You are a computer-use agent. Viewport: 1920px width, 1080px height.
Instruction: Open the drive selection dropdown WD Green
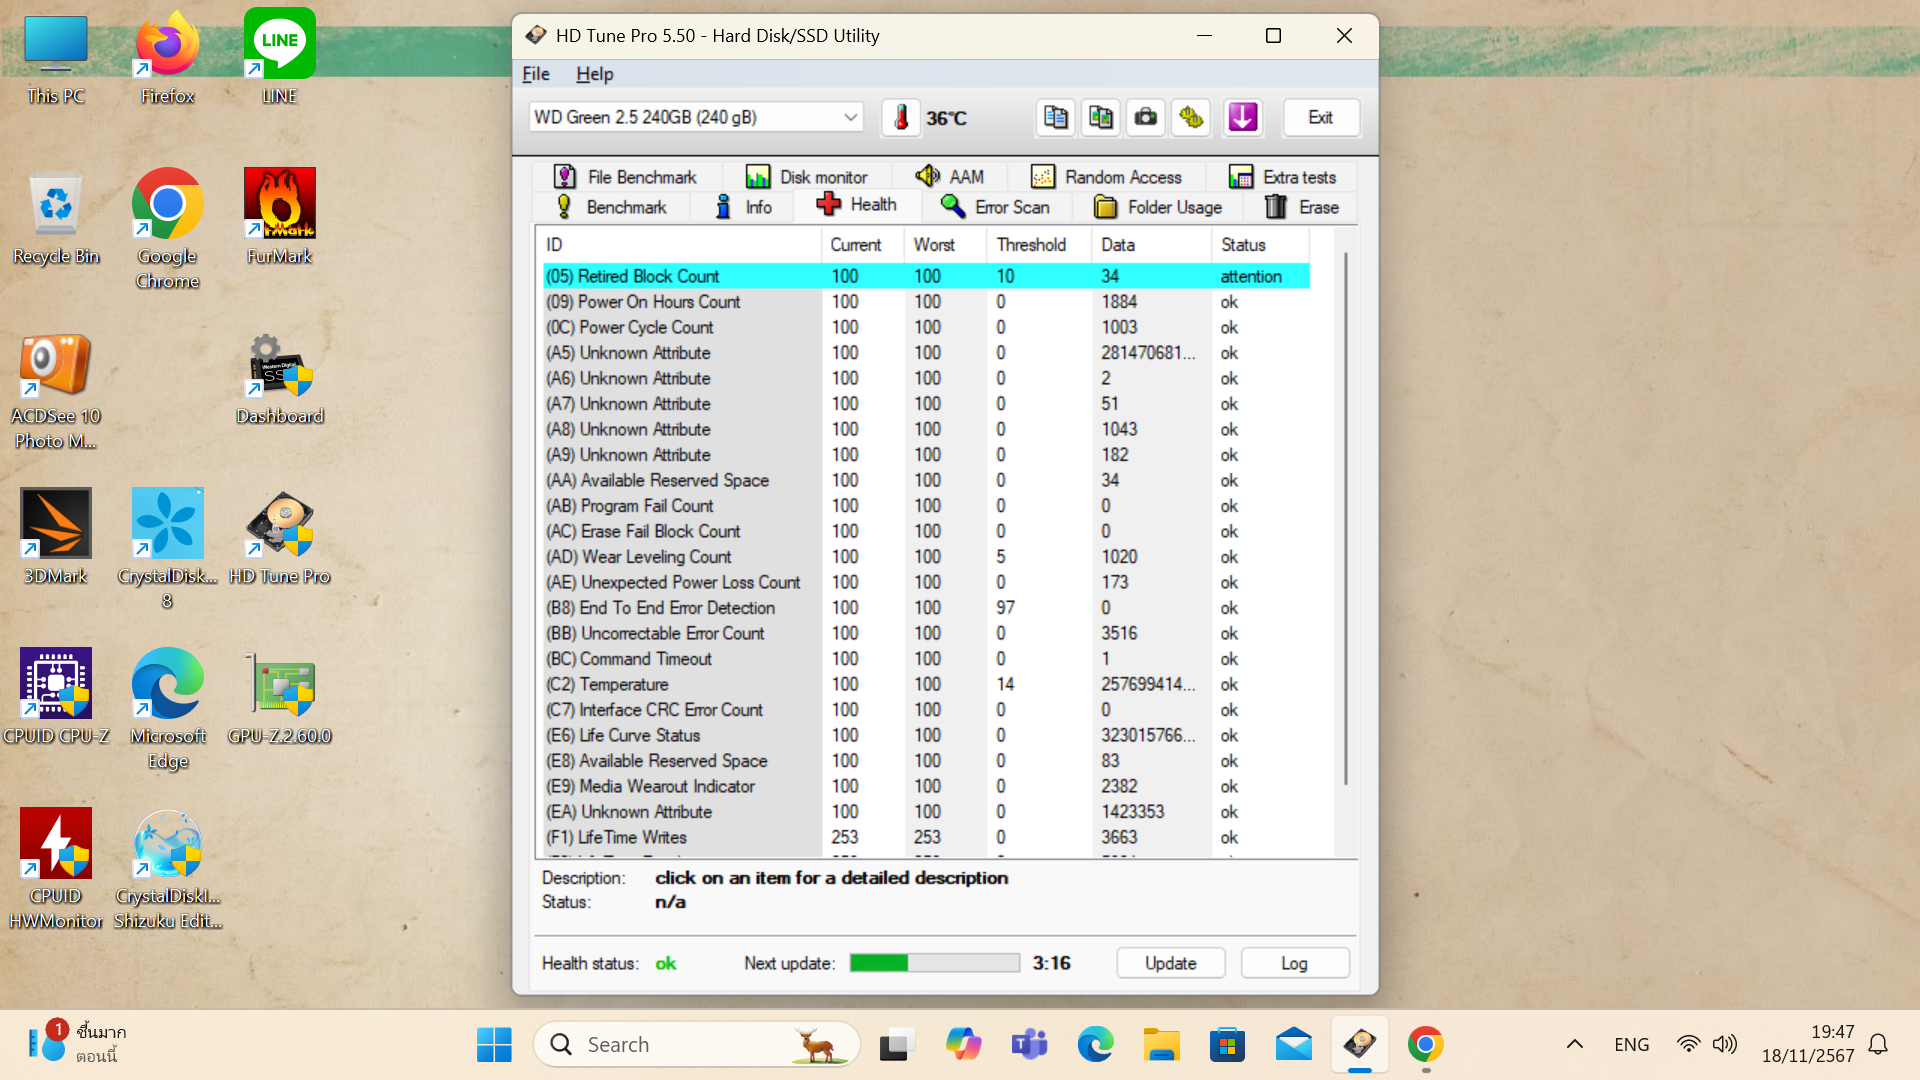(696, 117)
